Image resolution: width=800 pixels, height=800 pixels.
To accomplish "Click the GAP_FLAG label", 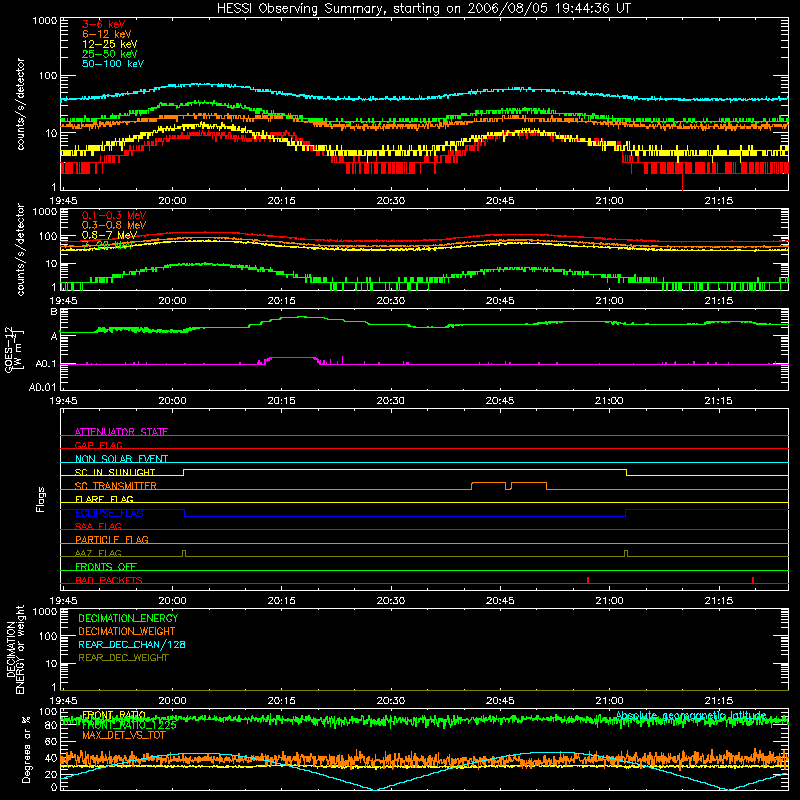I will coord(98,445).
